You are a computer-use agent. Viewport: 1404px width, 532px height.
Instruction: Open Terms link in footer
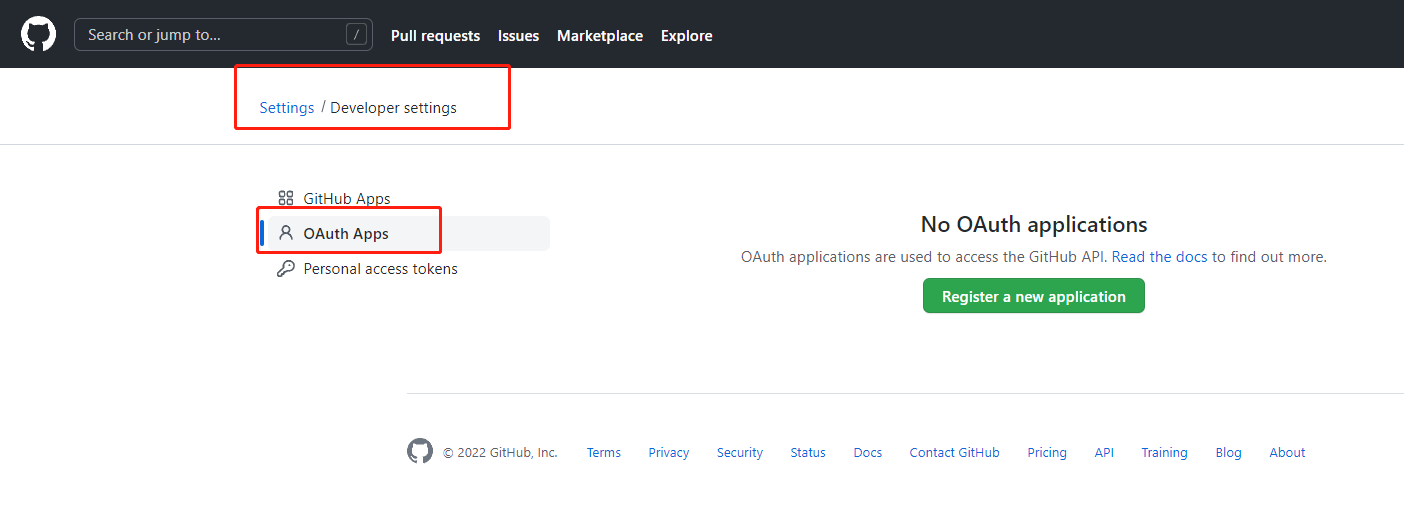tap(604, 453)
